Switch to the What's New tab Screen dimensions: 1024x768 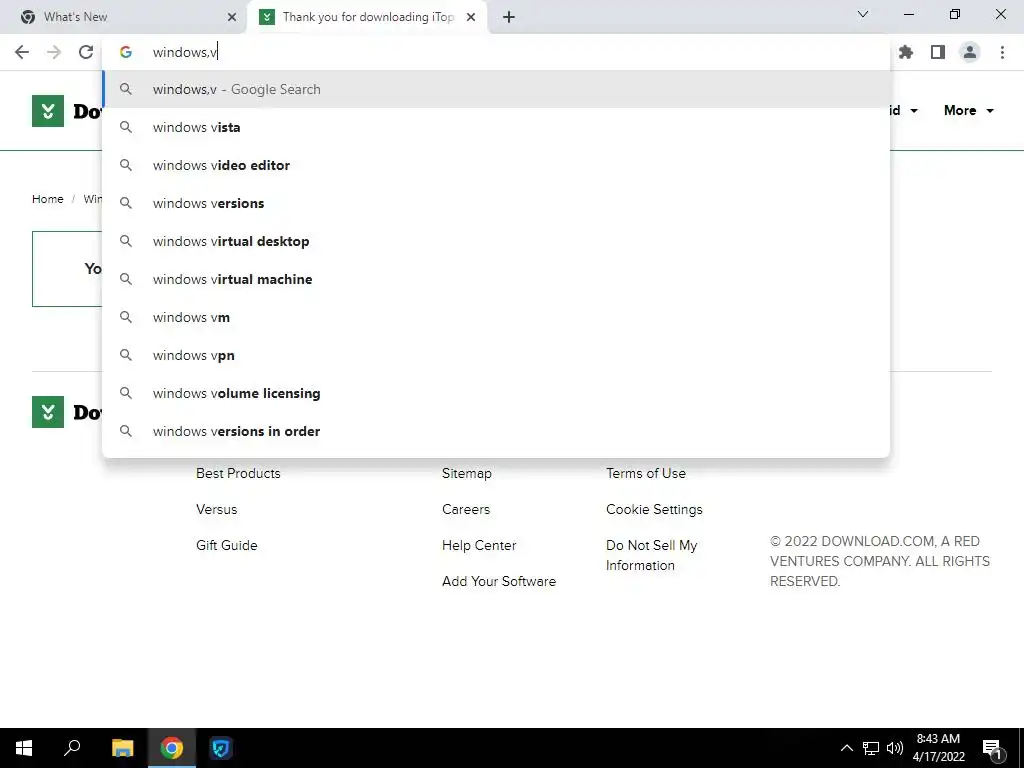123,17
